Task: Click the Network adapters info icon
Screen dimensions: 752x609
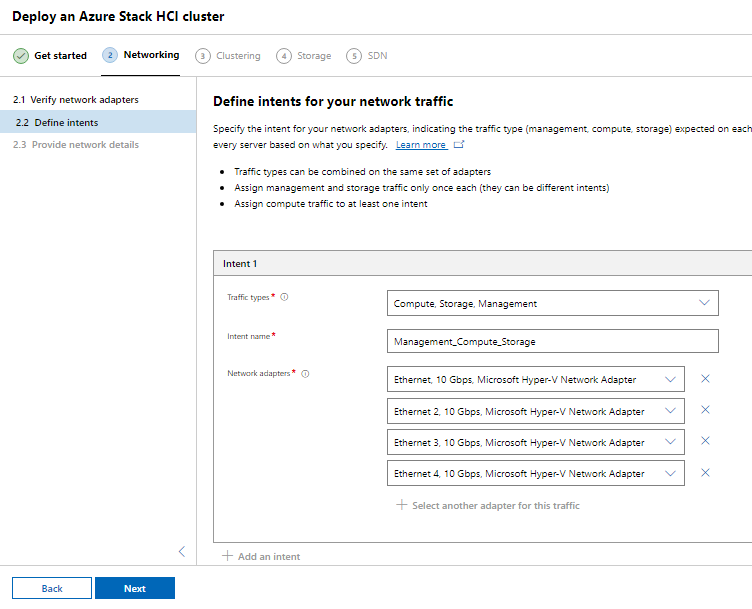Action: click(x=305, y=374)
